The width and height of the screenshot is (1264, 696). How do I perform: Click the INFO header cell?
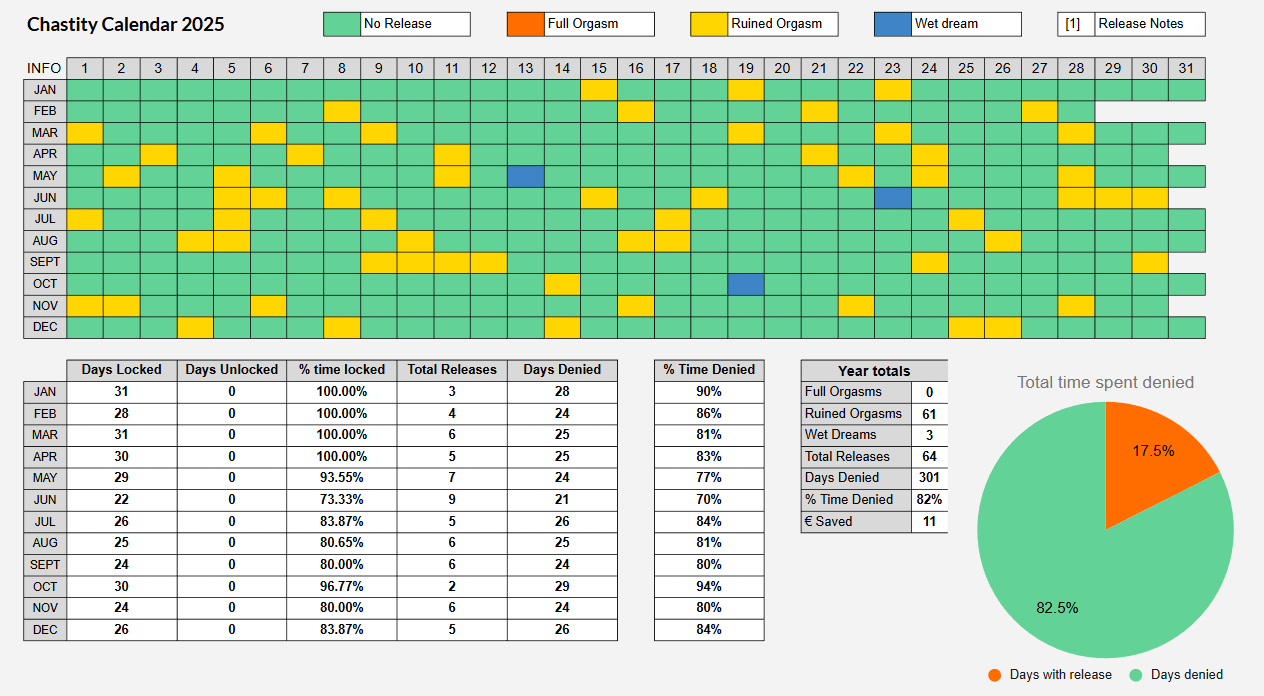44,69
